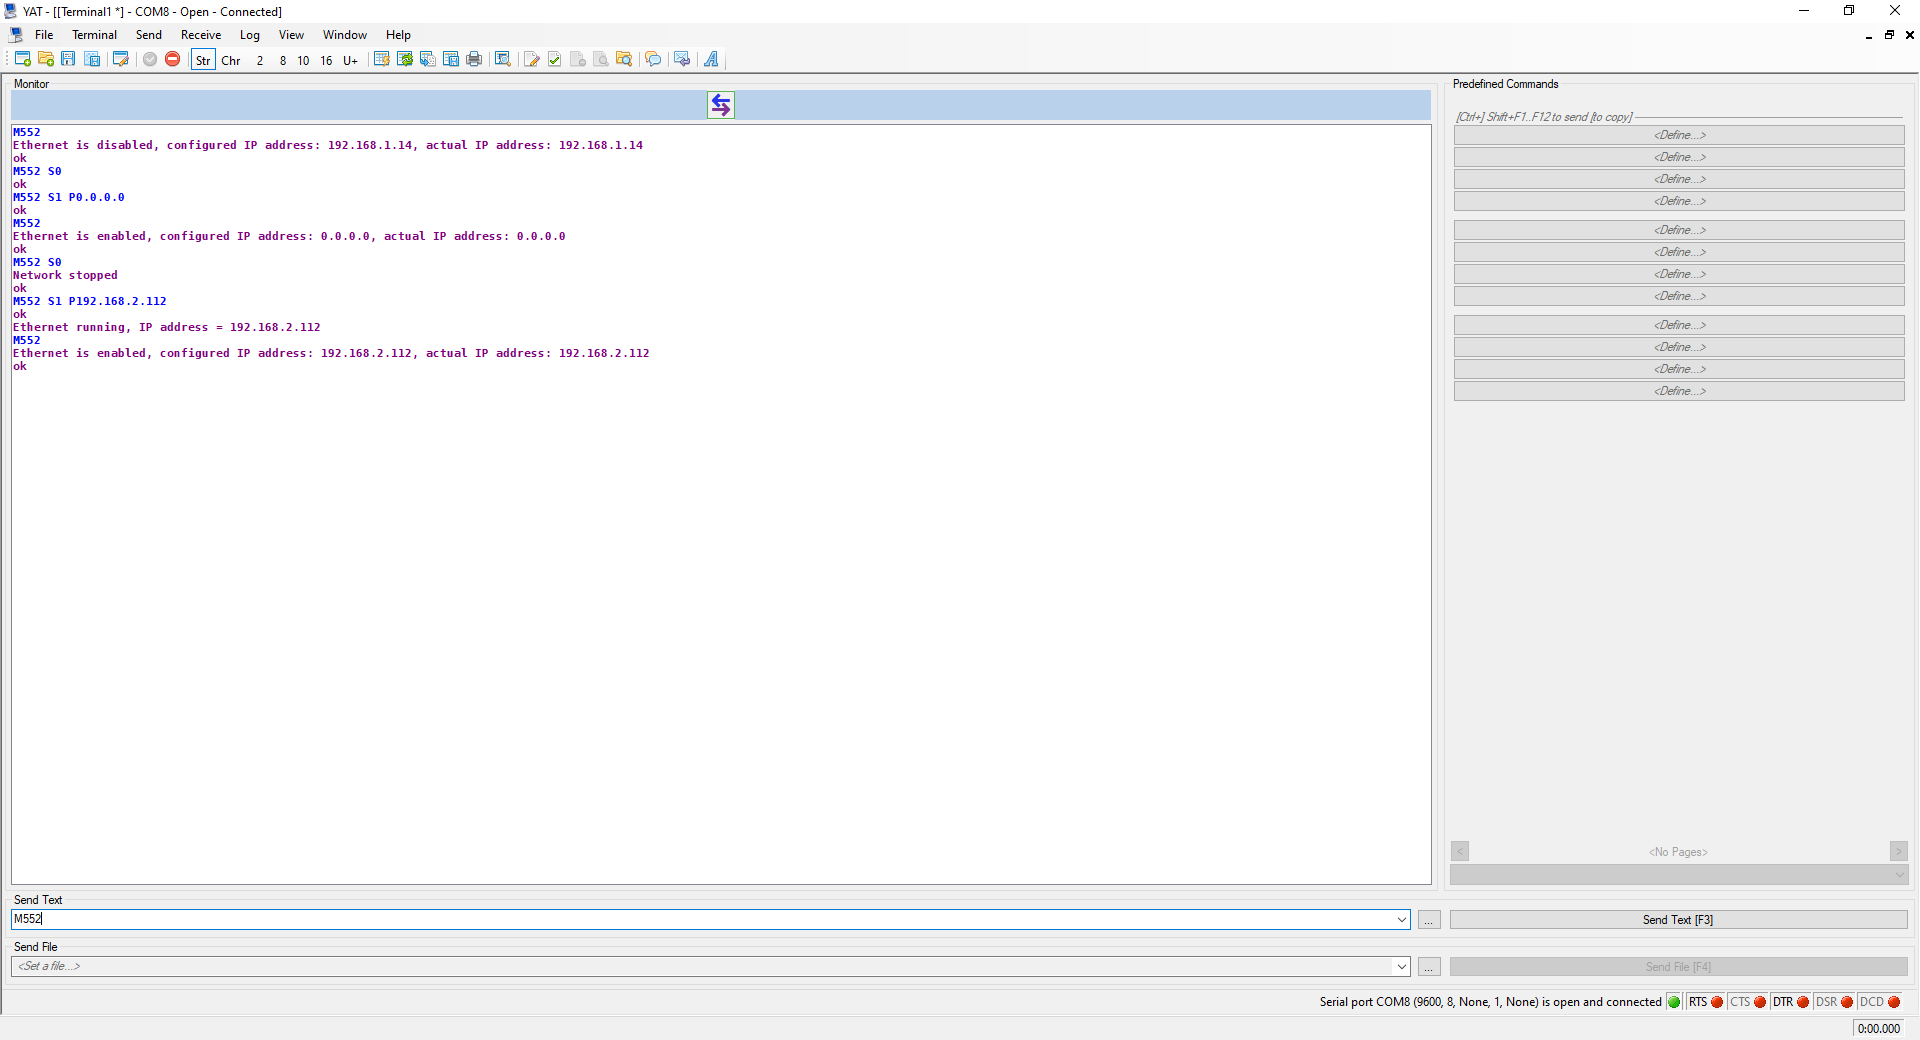Toggle the RTS signal indicator
1920x1040 pixels.
(x=1706, y=1002)
